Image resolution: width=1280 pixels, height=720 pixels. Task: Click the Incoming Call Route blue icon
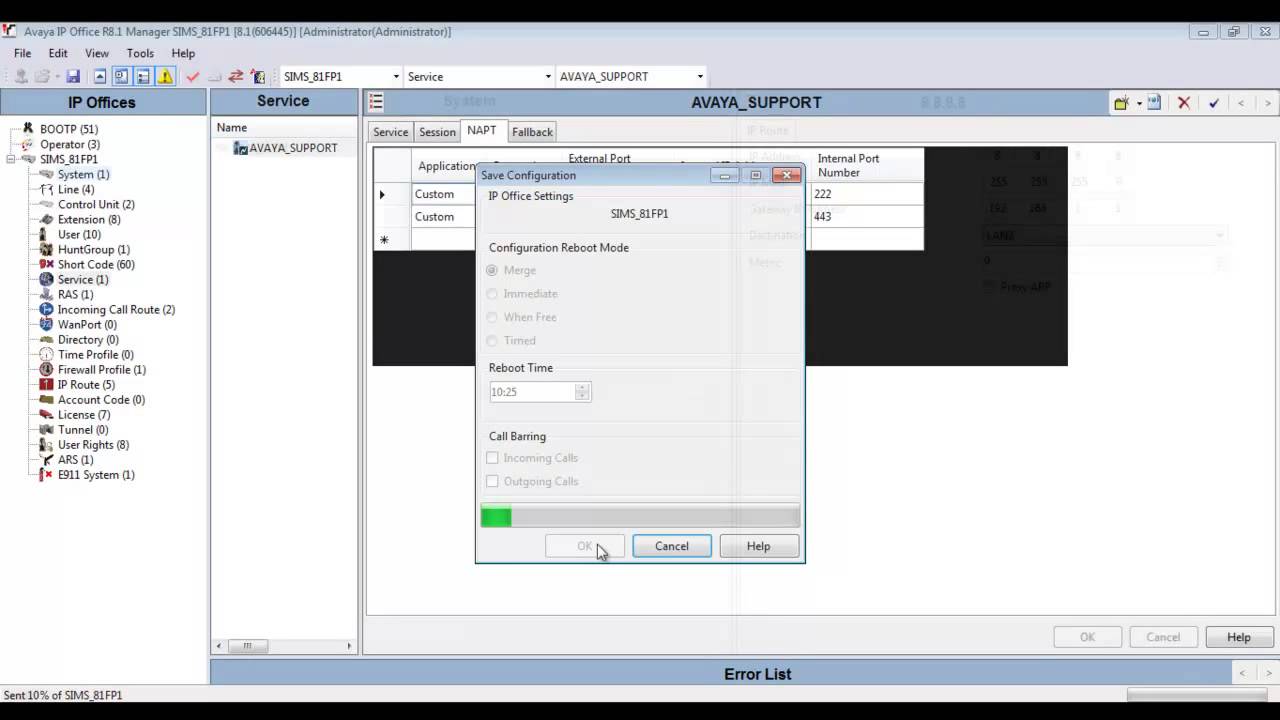[x=46, y=309]
